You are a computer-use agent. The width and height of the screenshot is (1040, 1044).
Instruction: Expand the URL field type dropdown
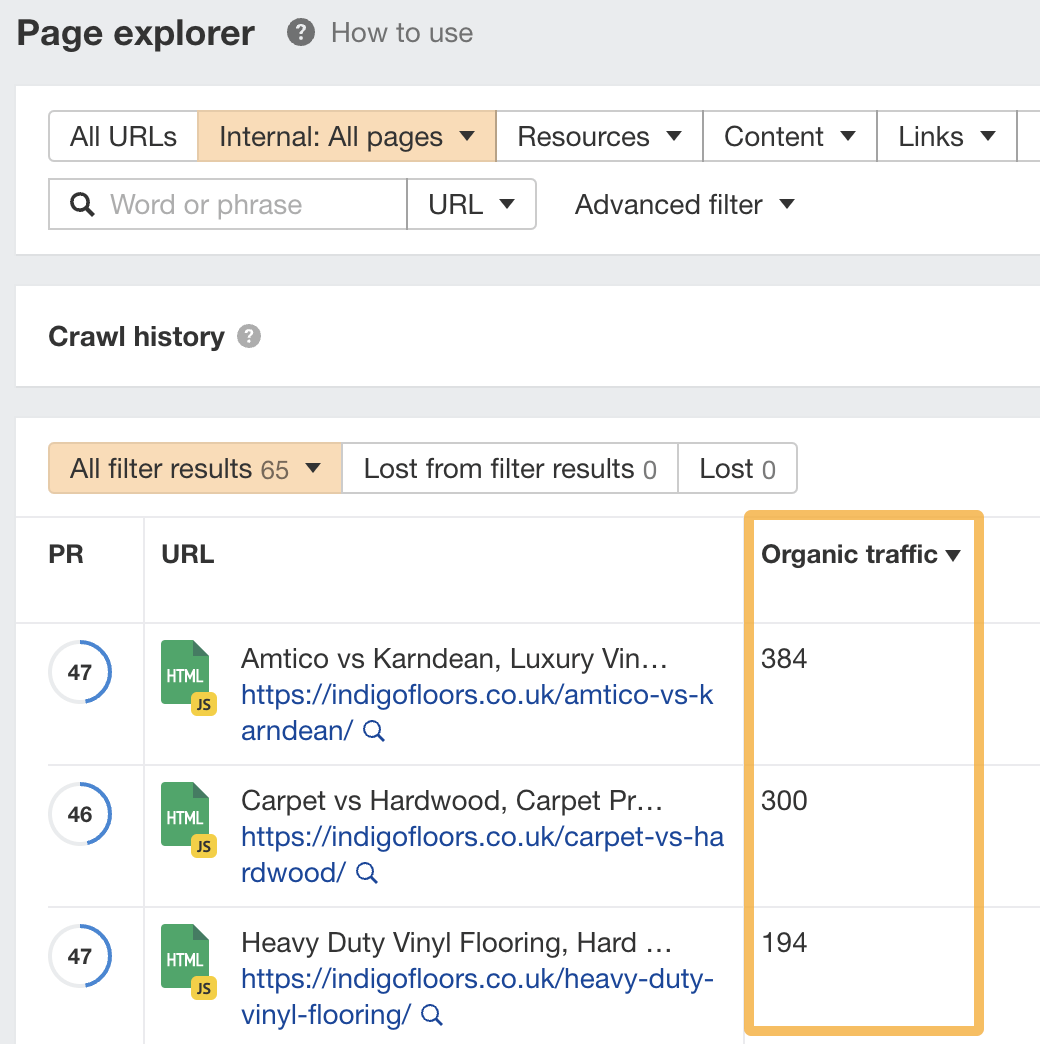coord(471,204)
